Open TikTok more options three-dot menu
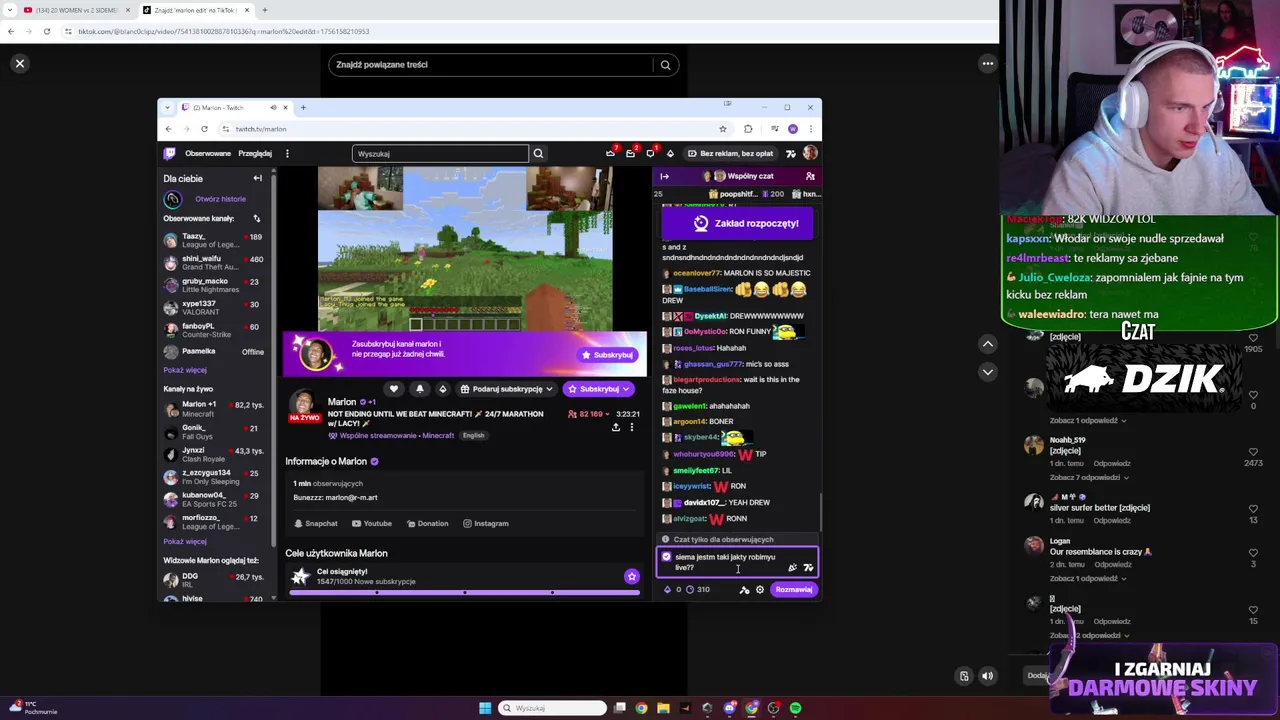 coord(987,64)
